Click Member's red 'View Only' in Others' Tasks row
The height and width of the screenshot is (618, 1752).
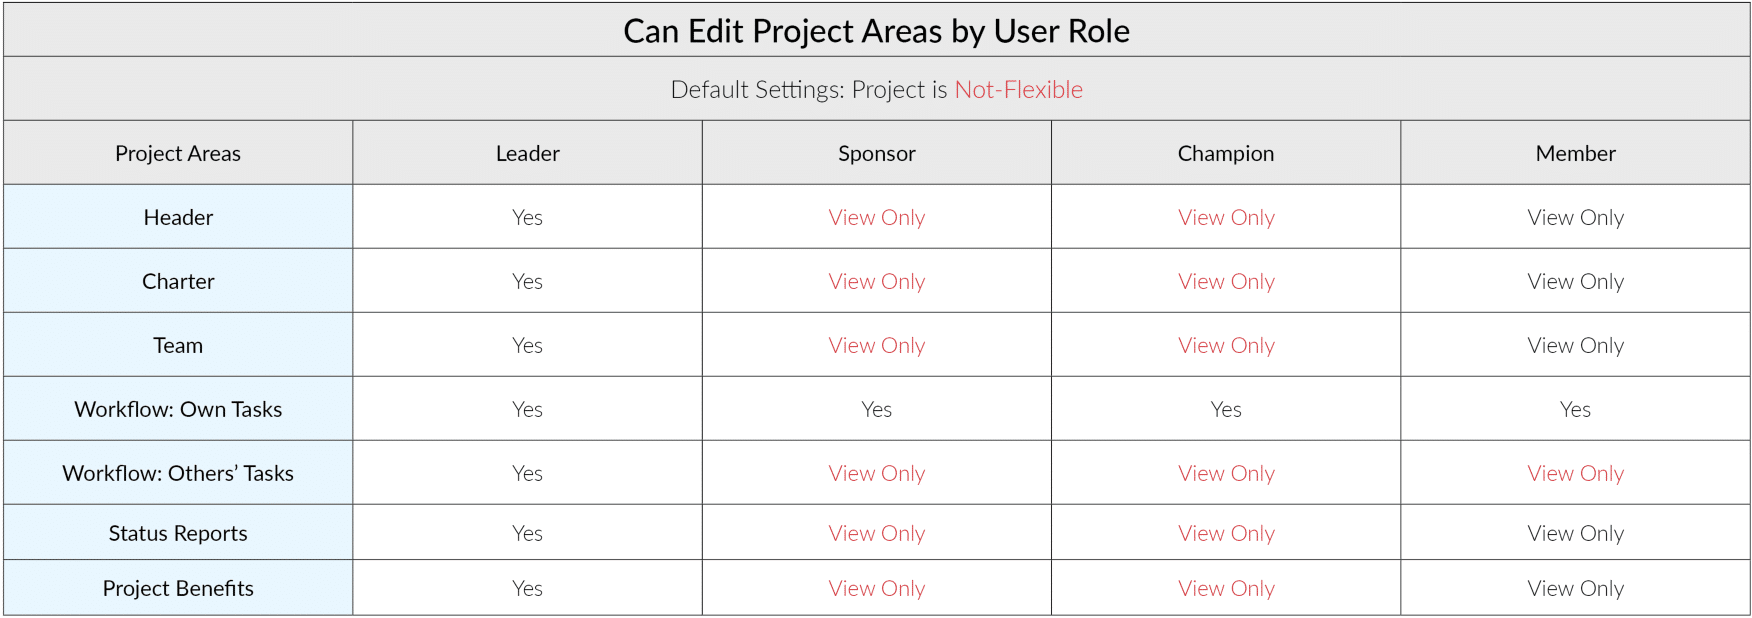pos(1575,473)
